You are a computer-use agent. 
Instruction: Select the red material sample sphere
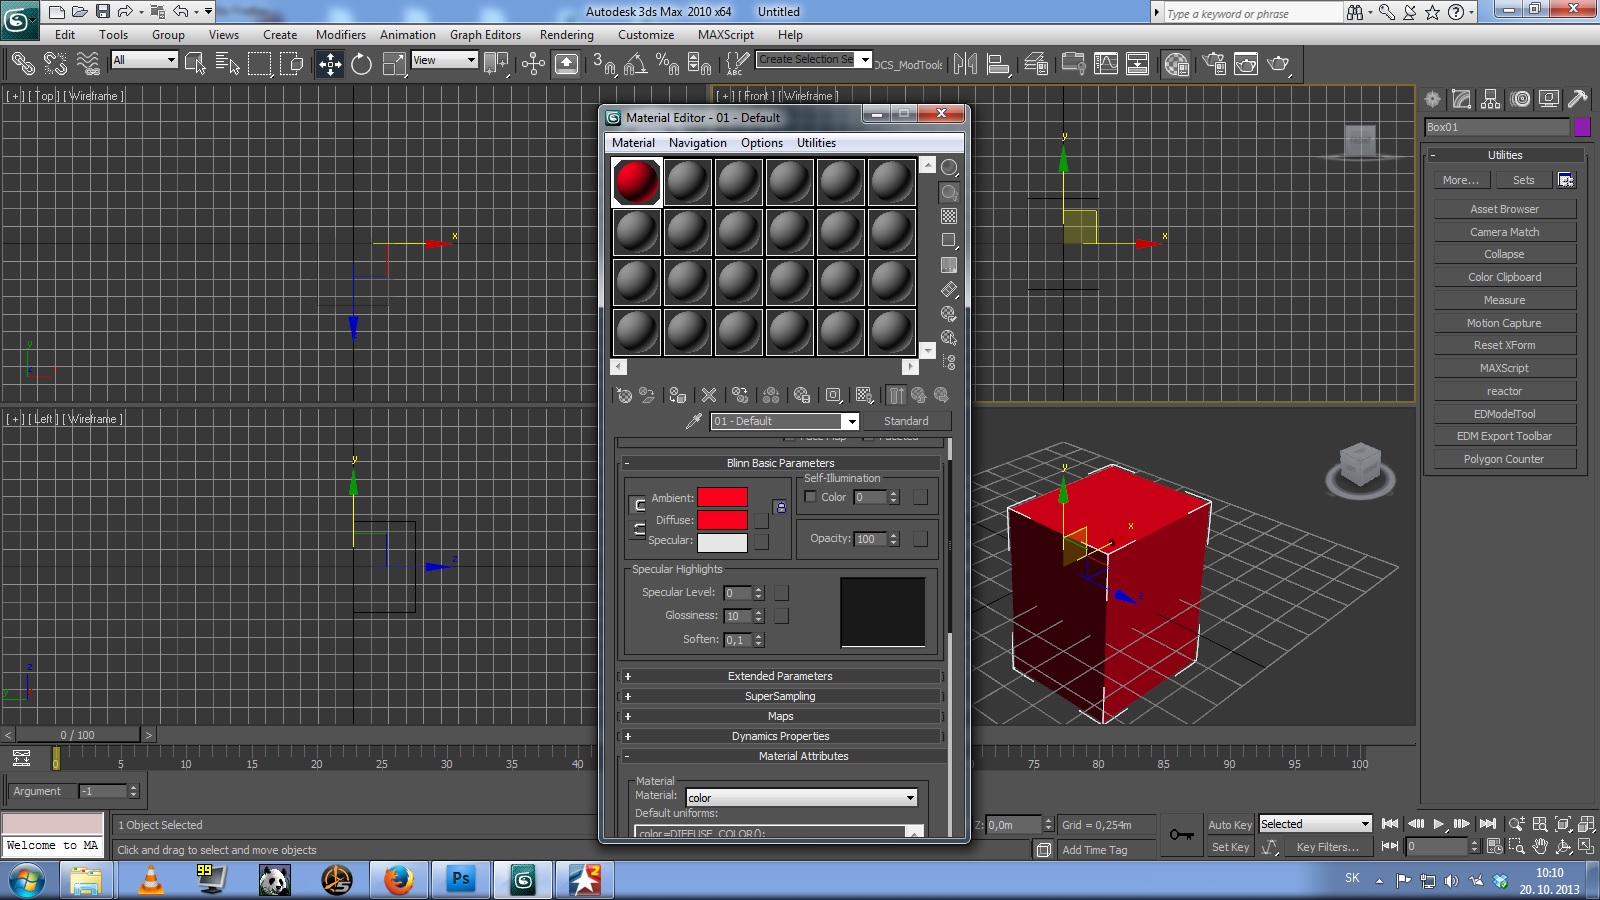tap(637, 182)
